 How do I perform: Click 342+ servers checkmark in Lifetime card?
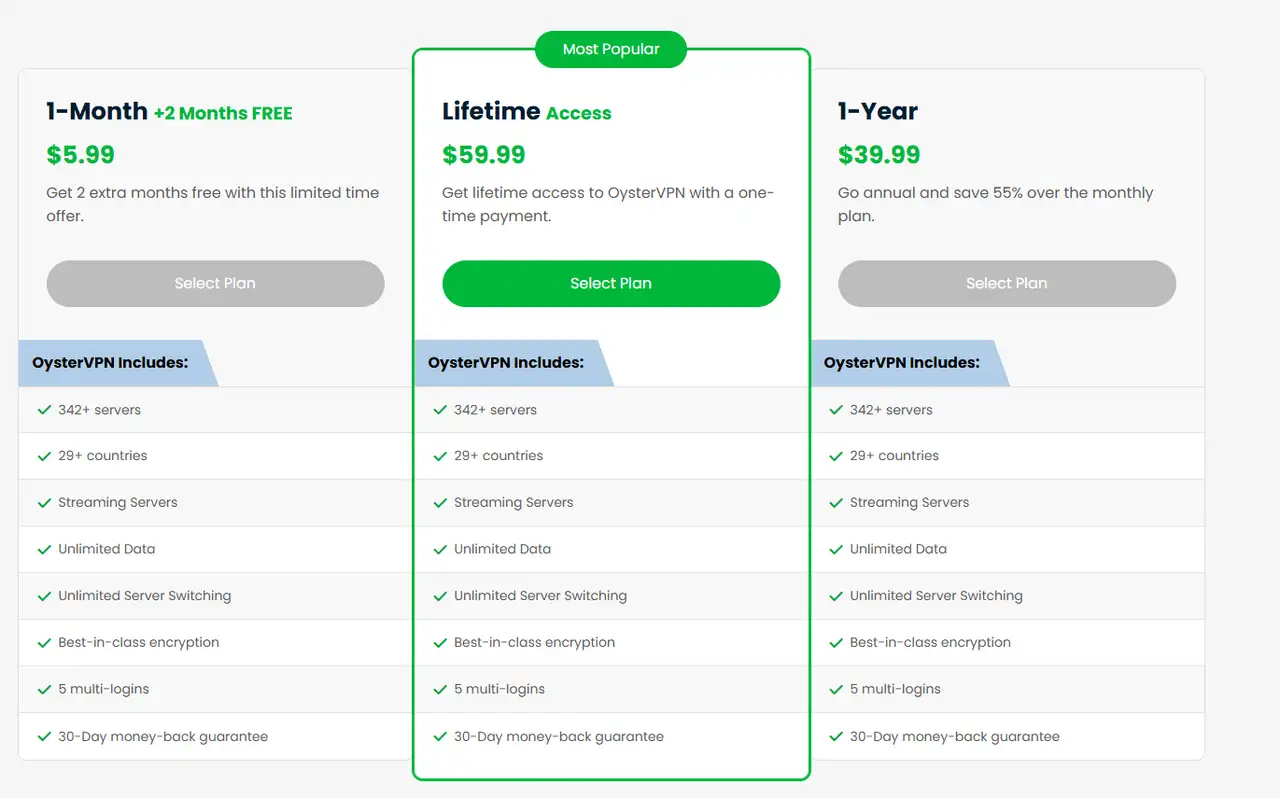point(440,409)
